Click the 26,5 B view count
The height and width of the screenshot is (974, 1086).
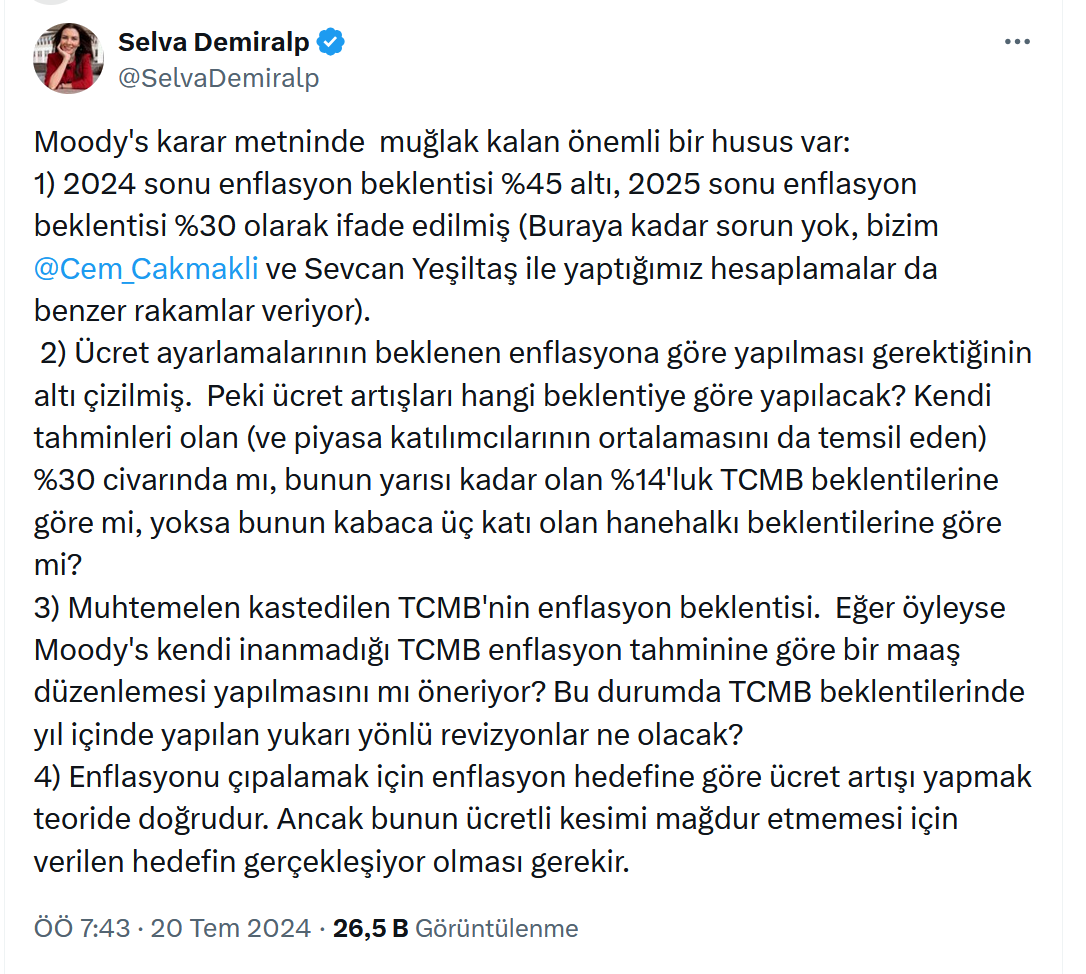coord(370,928)
